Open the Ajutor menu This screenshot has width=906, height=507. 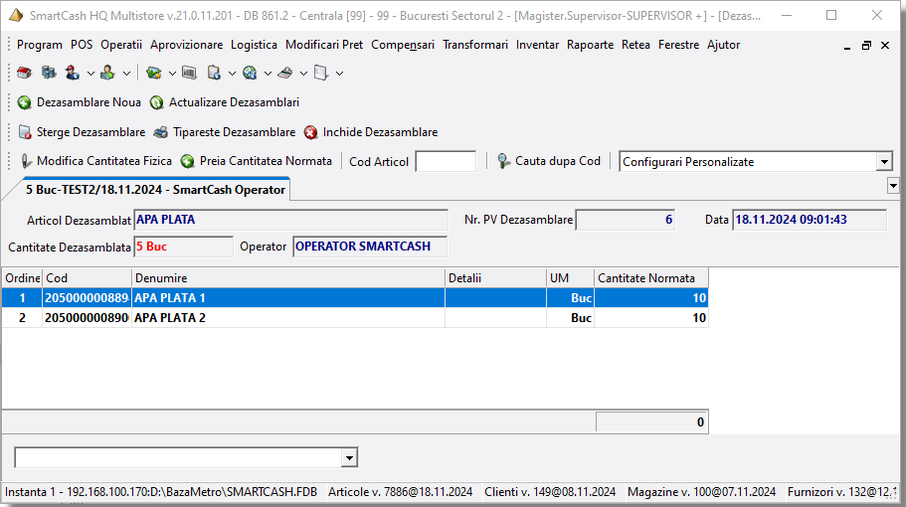pos(723,45)
